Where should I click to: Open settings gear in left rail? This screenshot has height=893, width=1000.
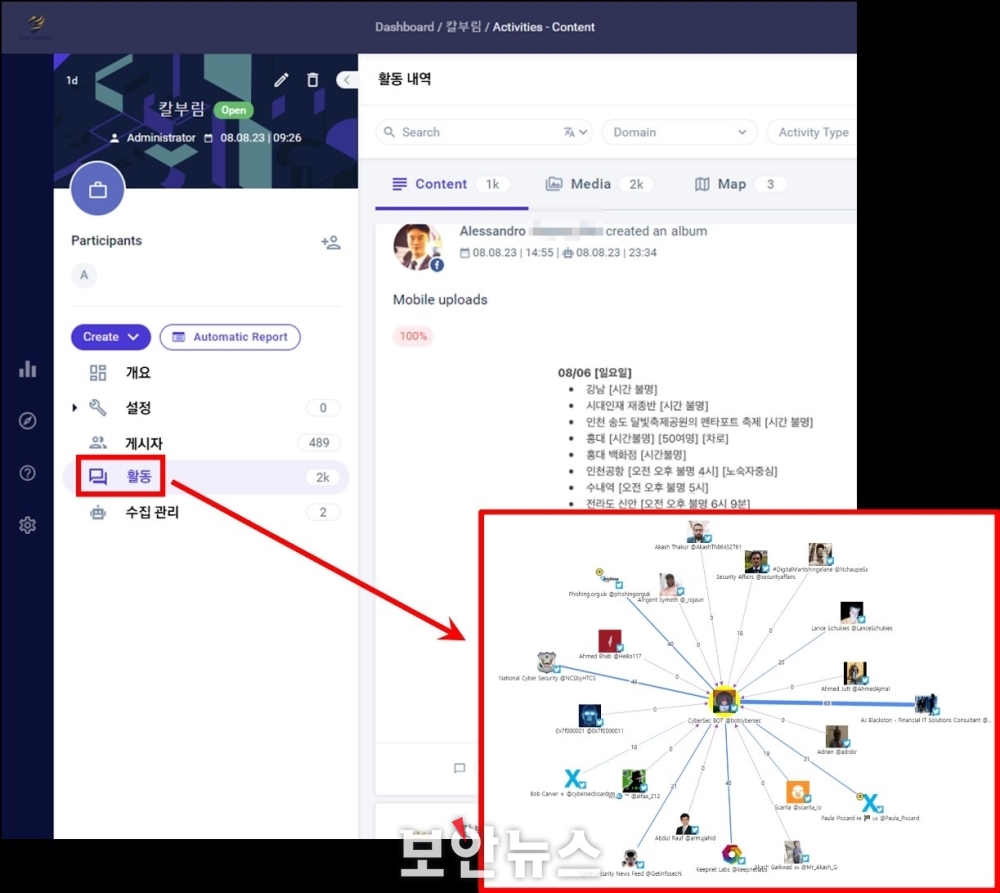[x=27, y=526]
